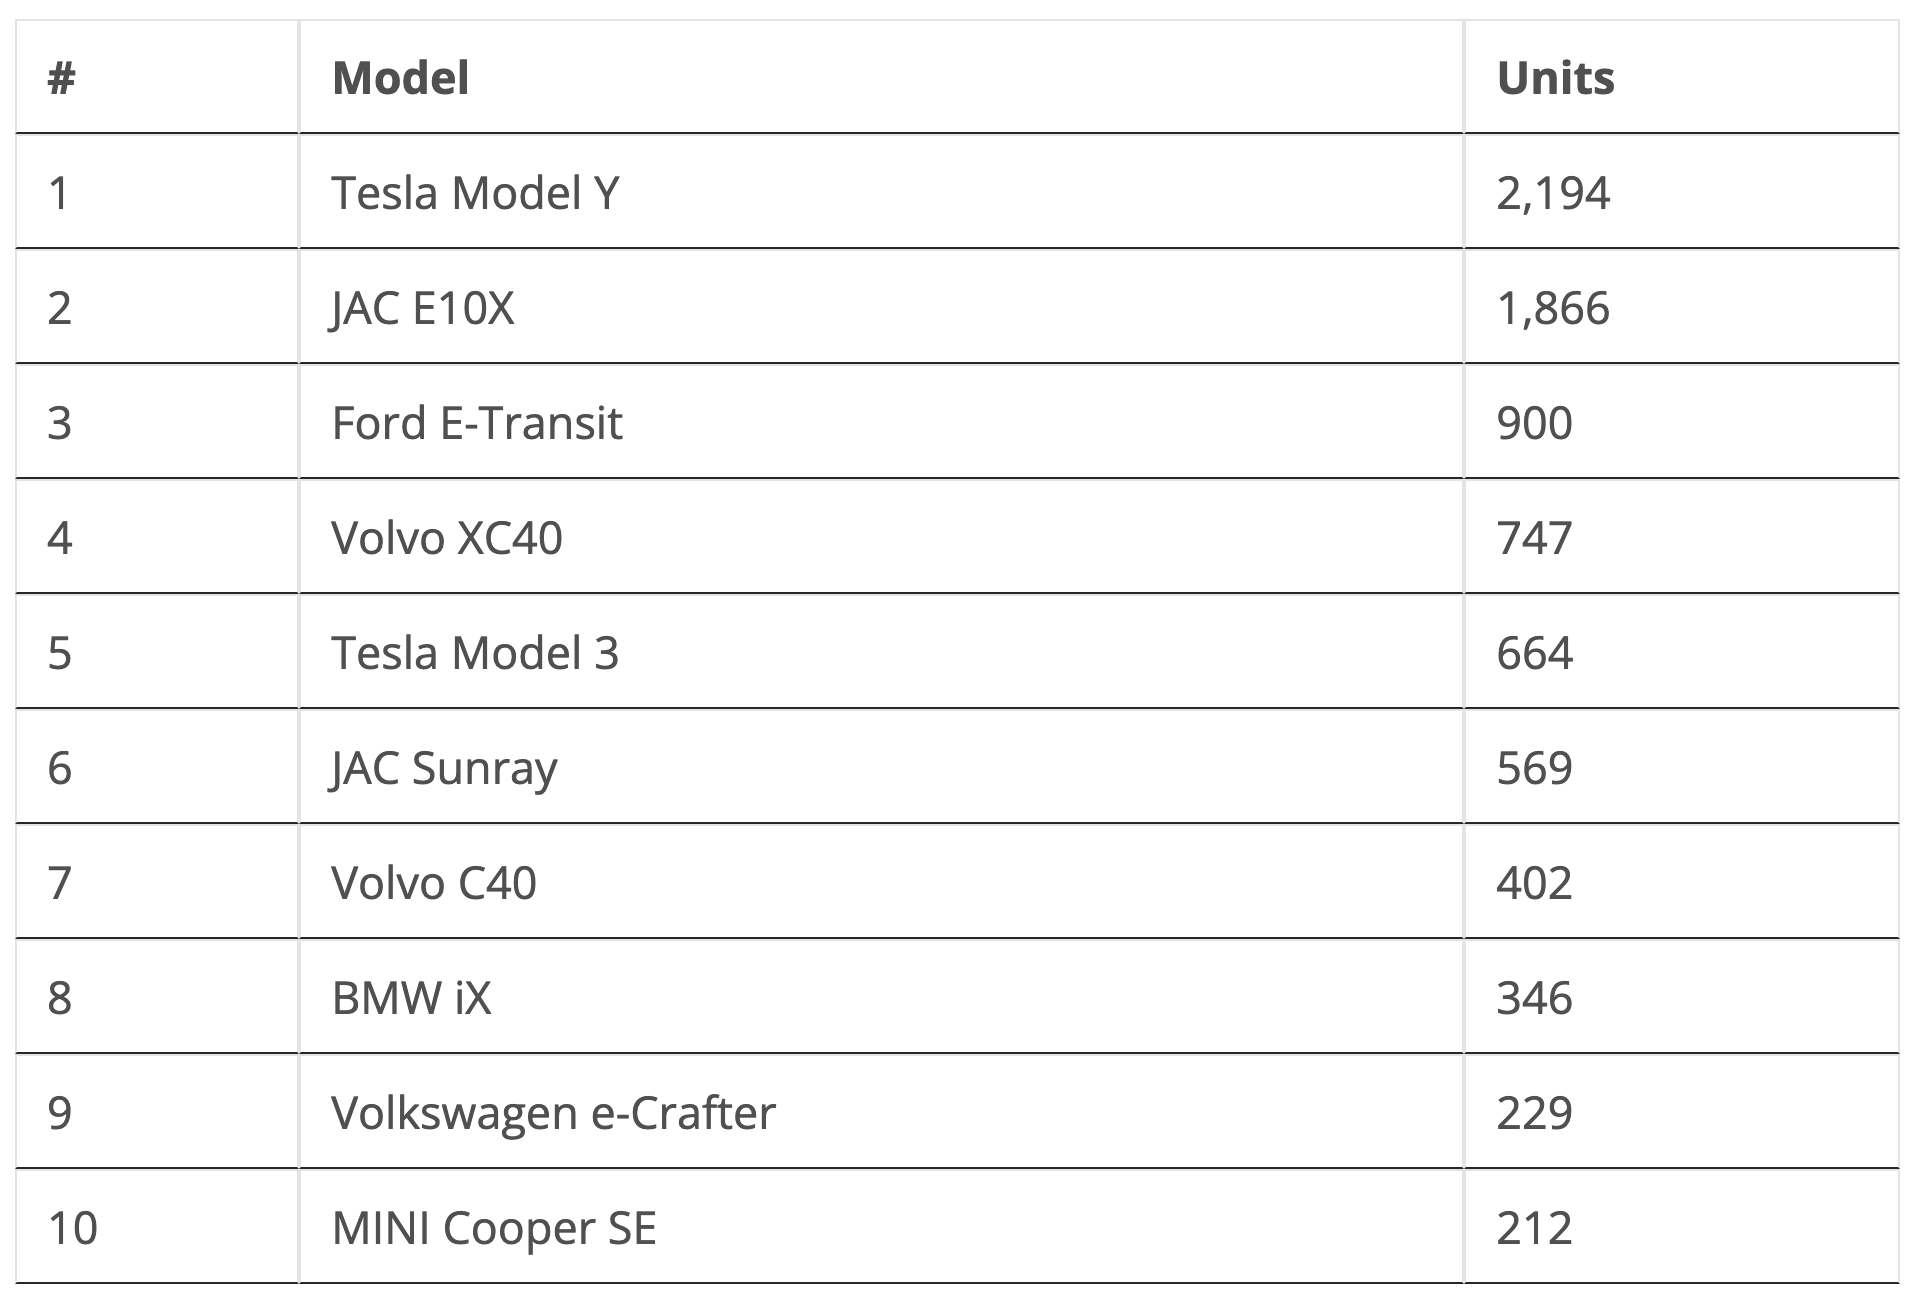Select the 212 units cell
Screen dimensions: 1914x1299
(1534, 1228)
